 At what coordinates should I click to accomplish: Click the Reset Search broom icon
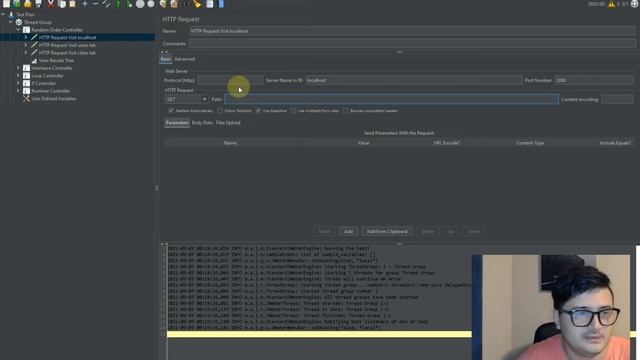(197, 4)
